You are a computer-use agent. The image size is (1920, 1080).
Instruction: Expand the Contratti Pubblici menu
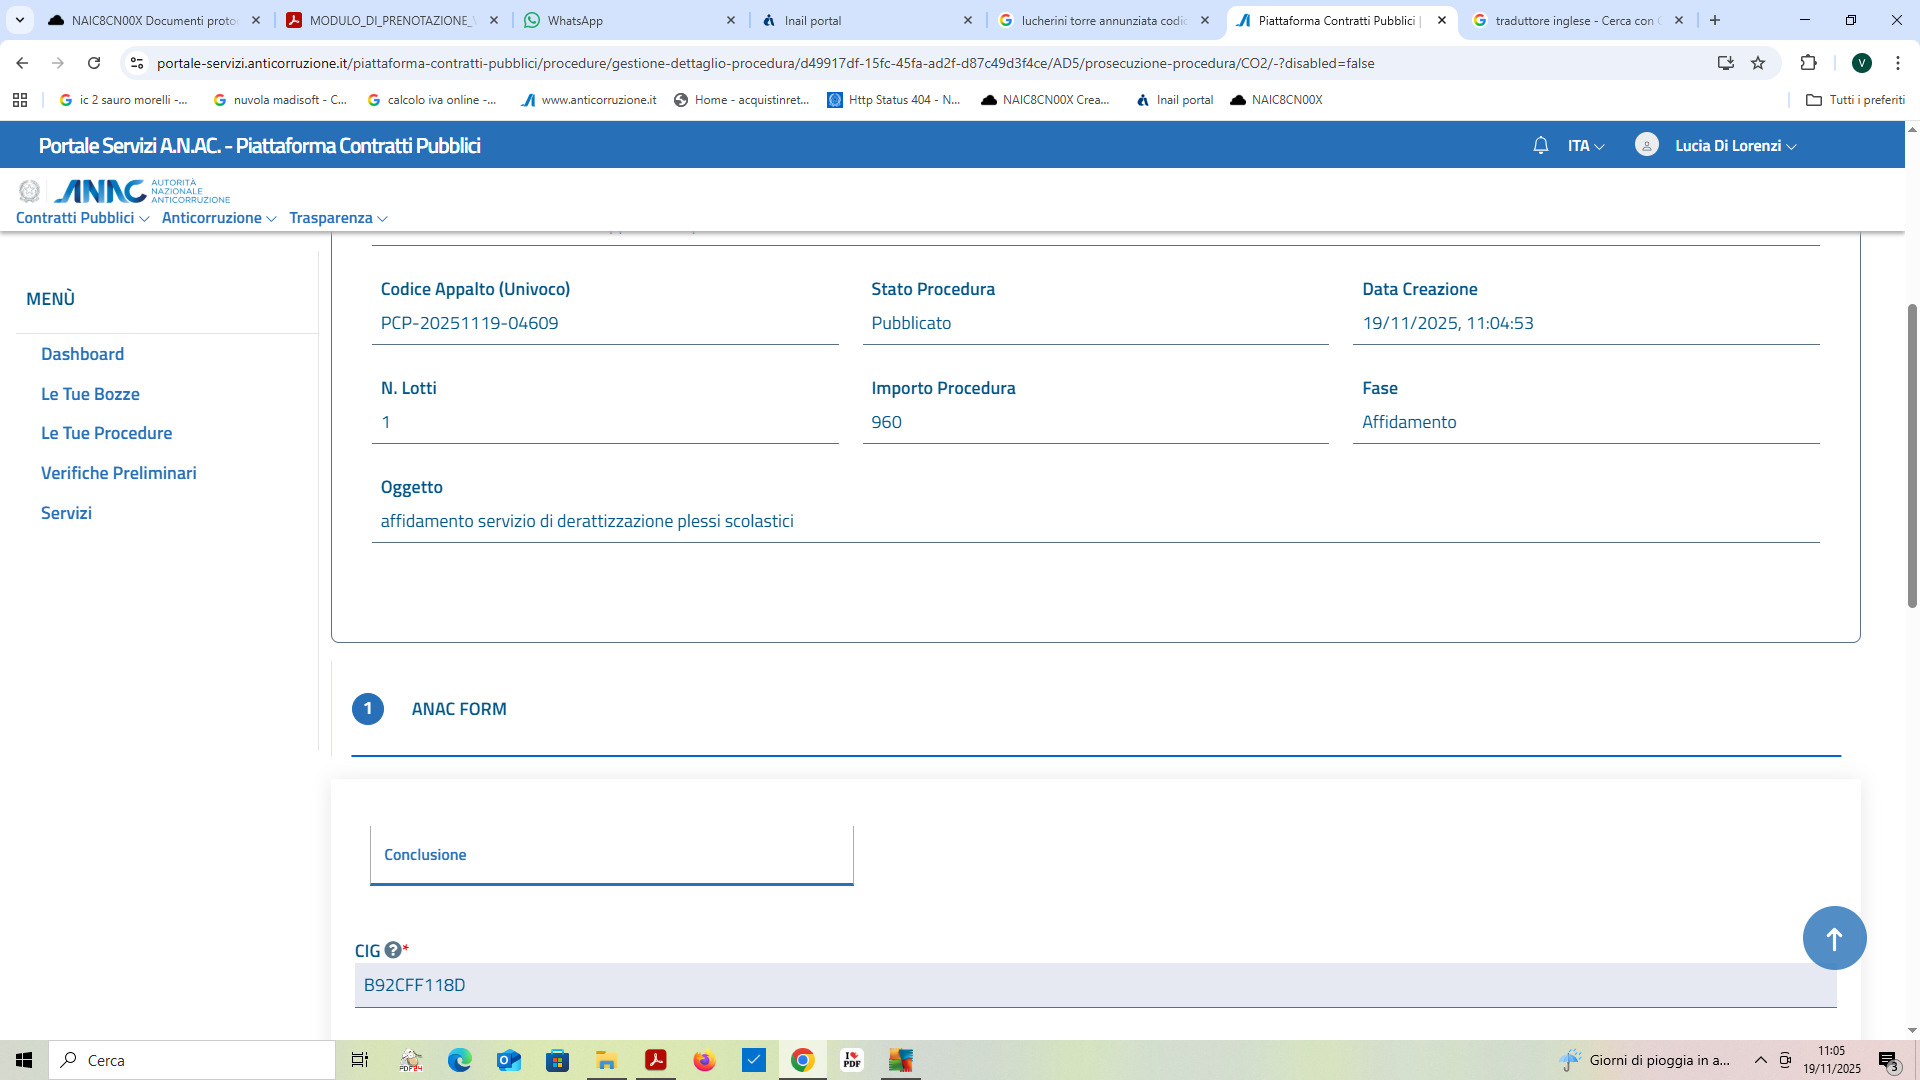82,218
